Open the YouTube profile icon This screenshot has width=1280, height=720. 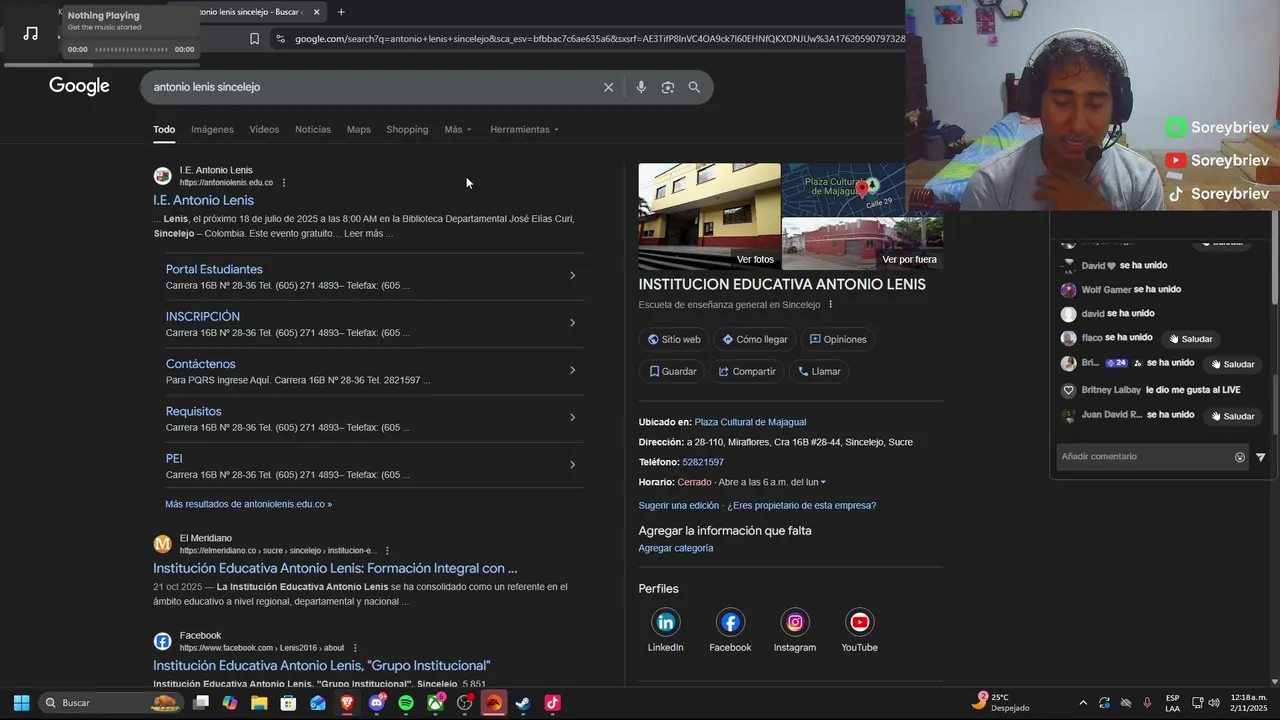click(859, 622)
